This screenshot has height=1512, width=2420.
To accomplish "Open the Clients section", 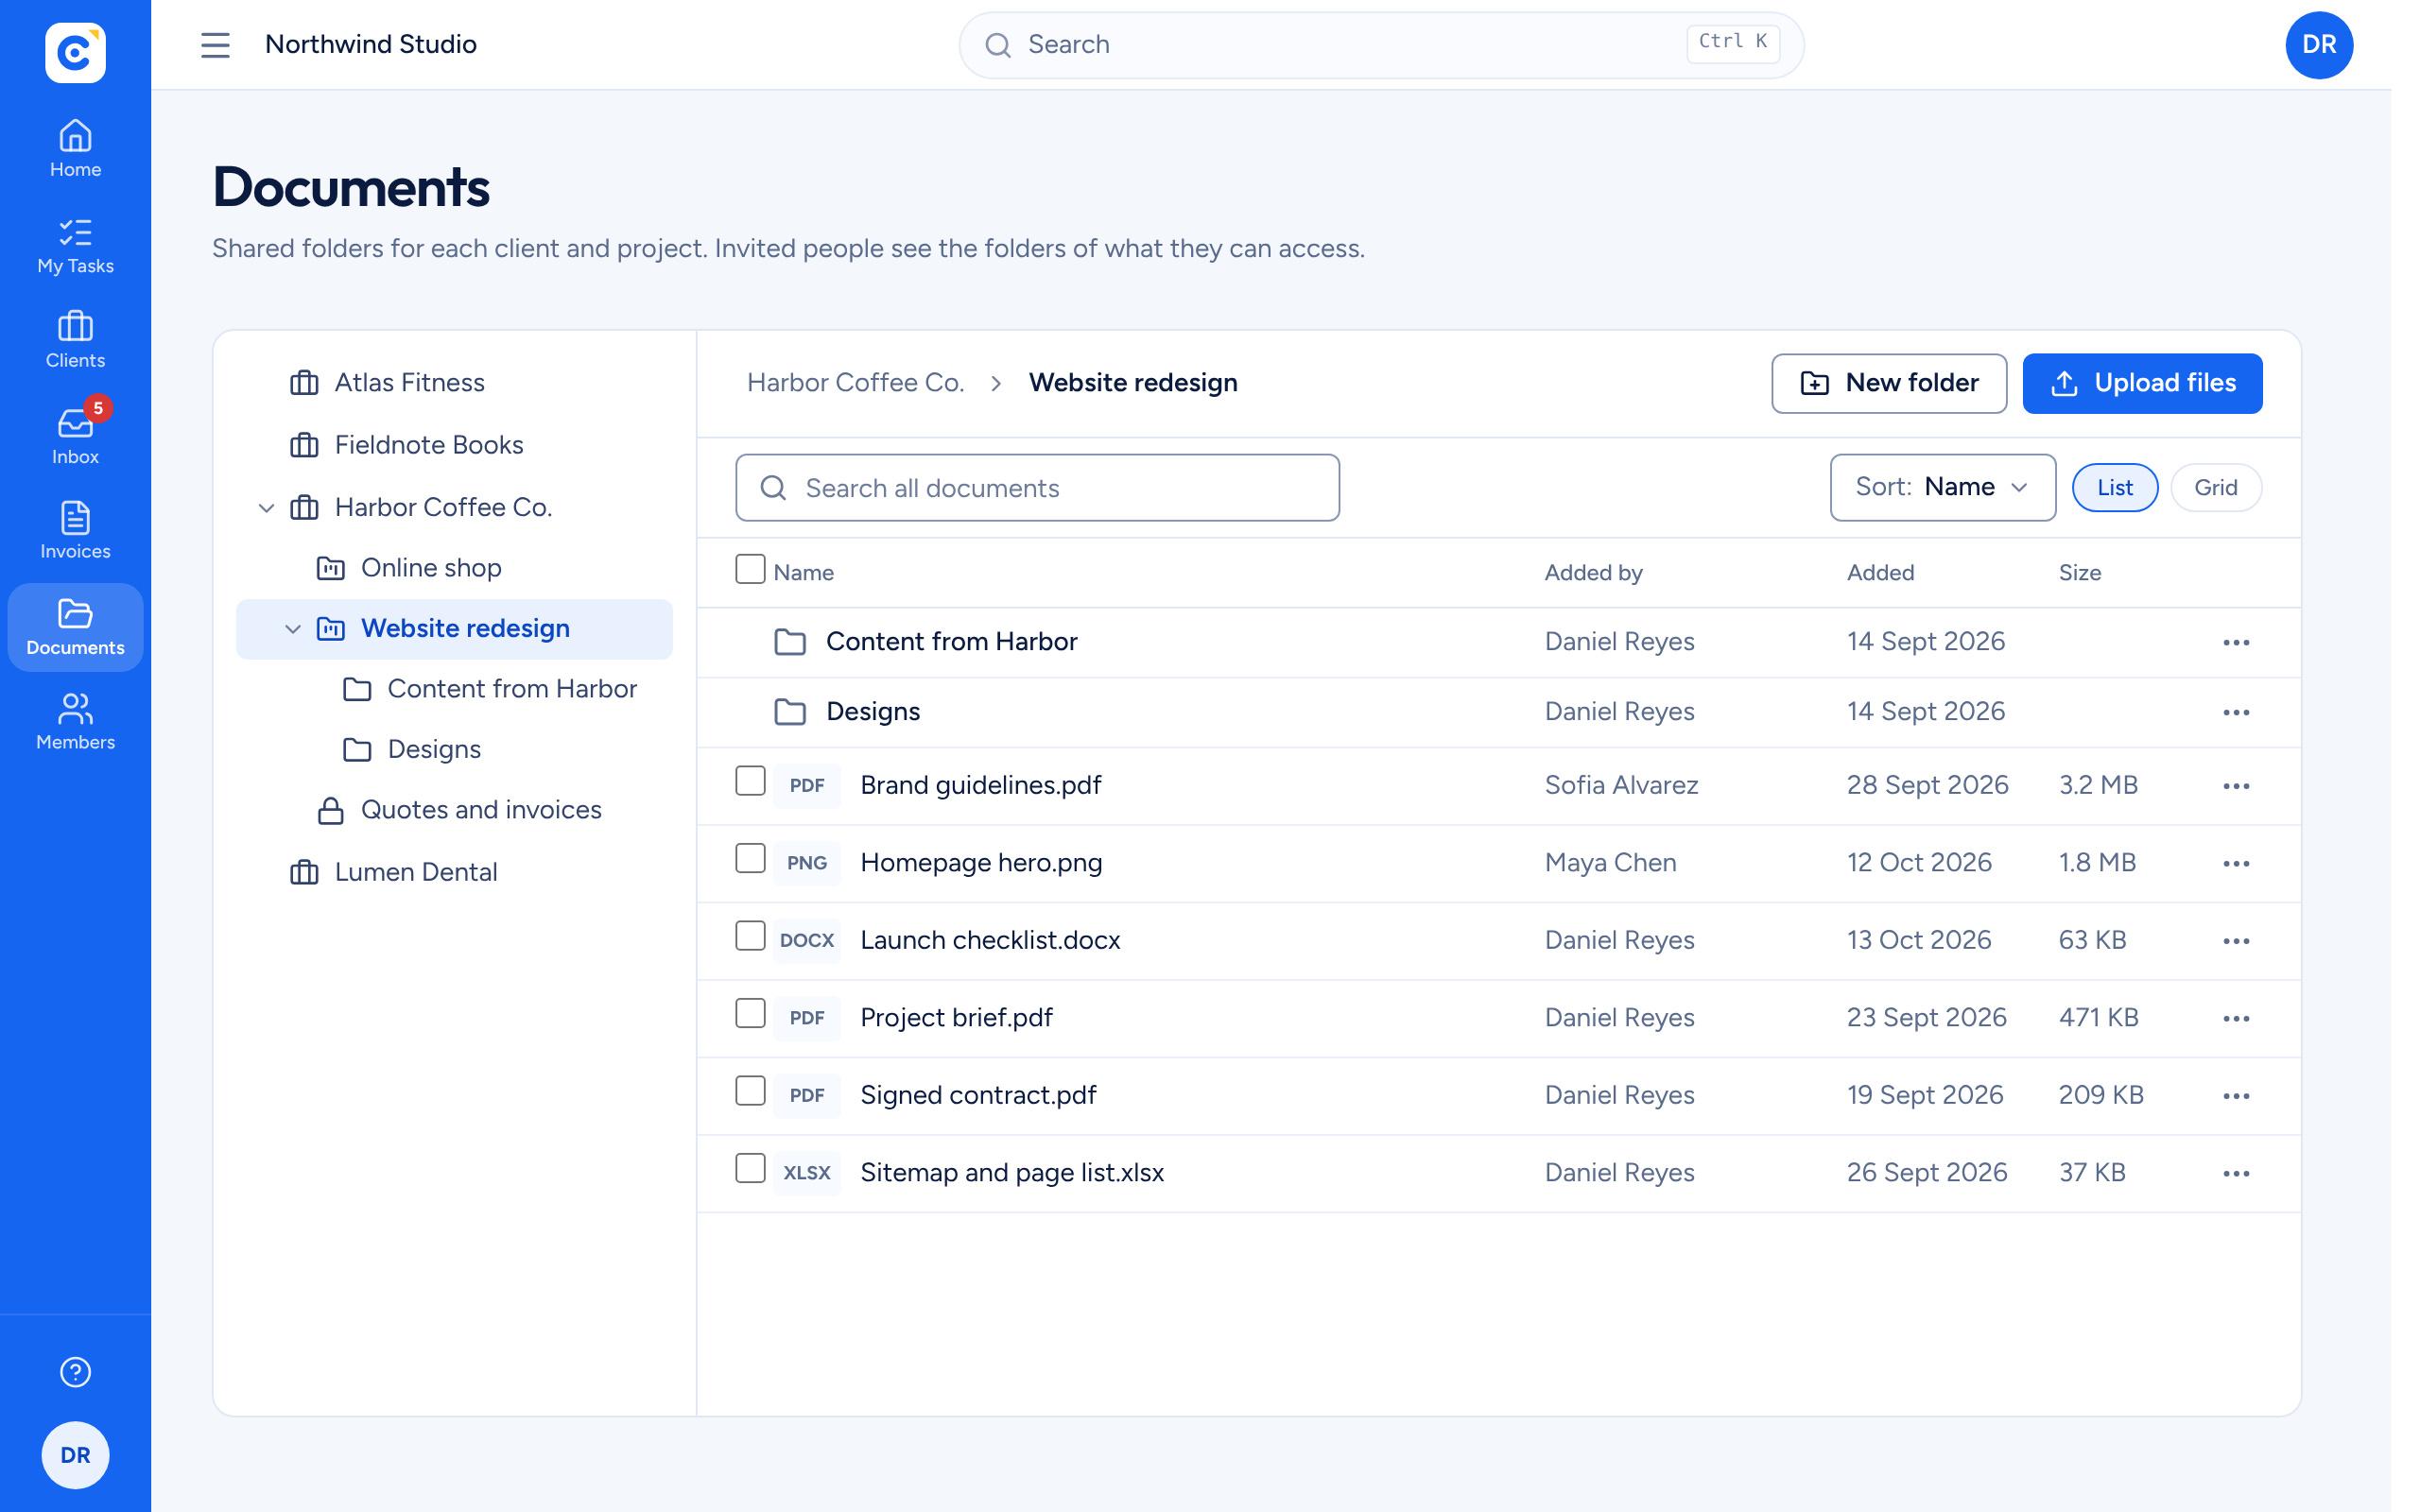I will pos(75,340).
